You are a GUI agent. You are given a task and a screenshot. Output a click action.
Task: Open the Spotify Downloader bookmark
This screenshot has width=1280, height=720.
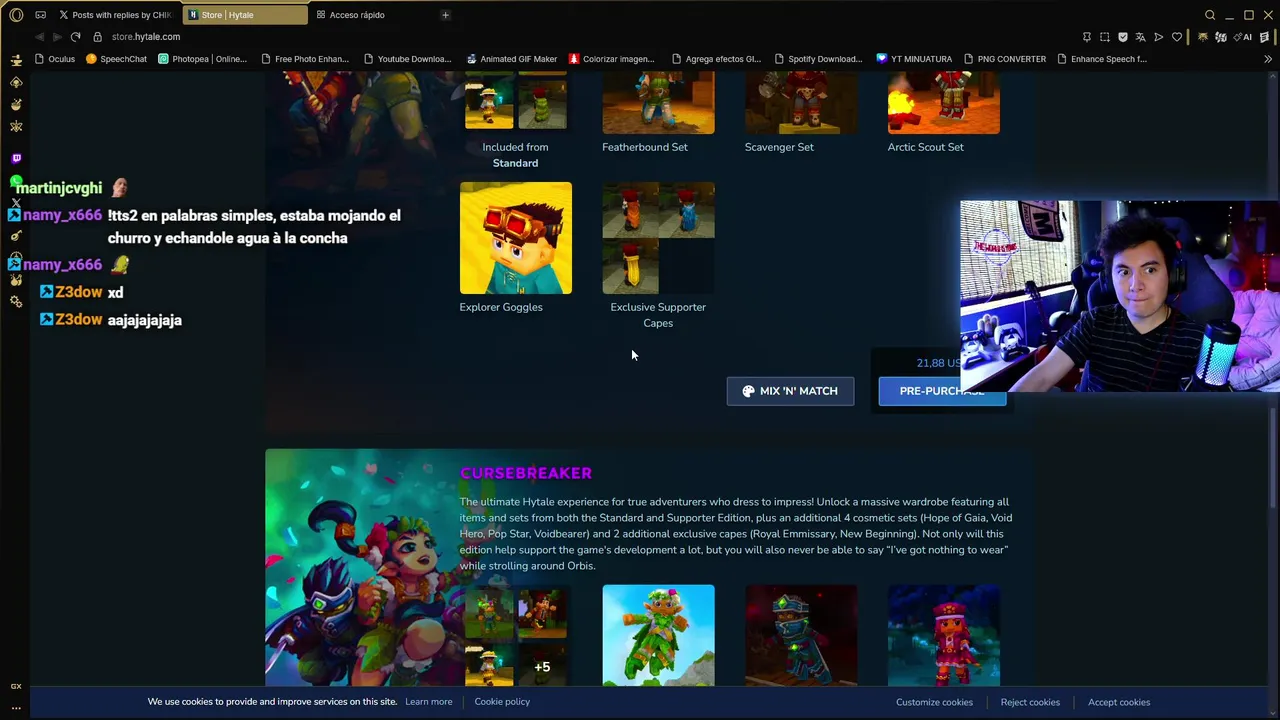818,59
